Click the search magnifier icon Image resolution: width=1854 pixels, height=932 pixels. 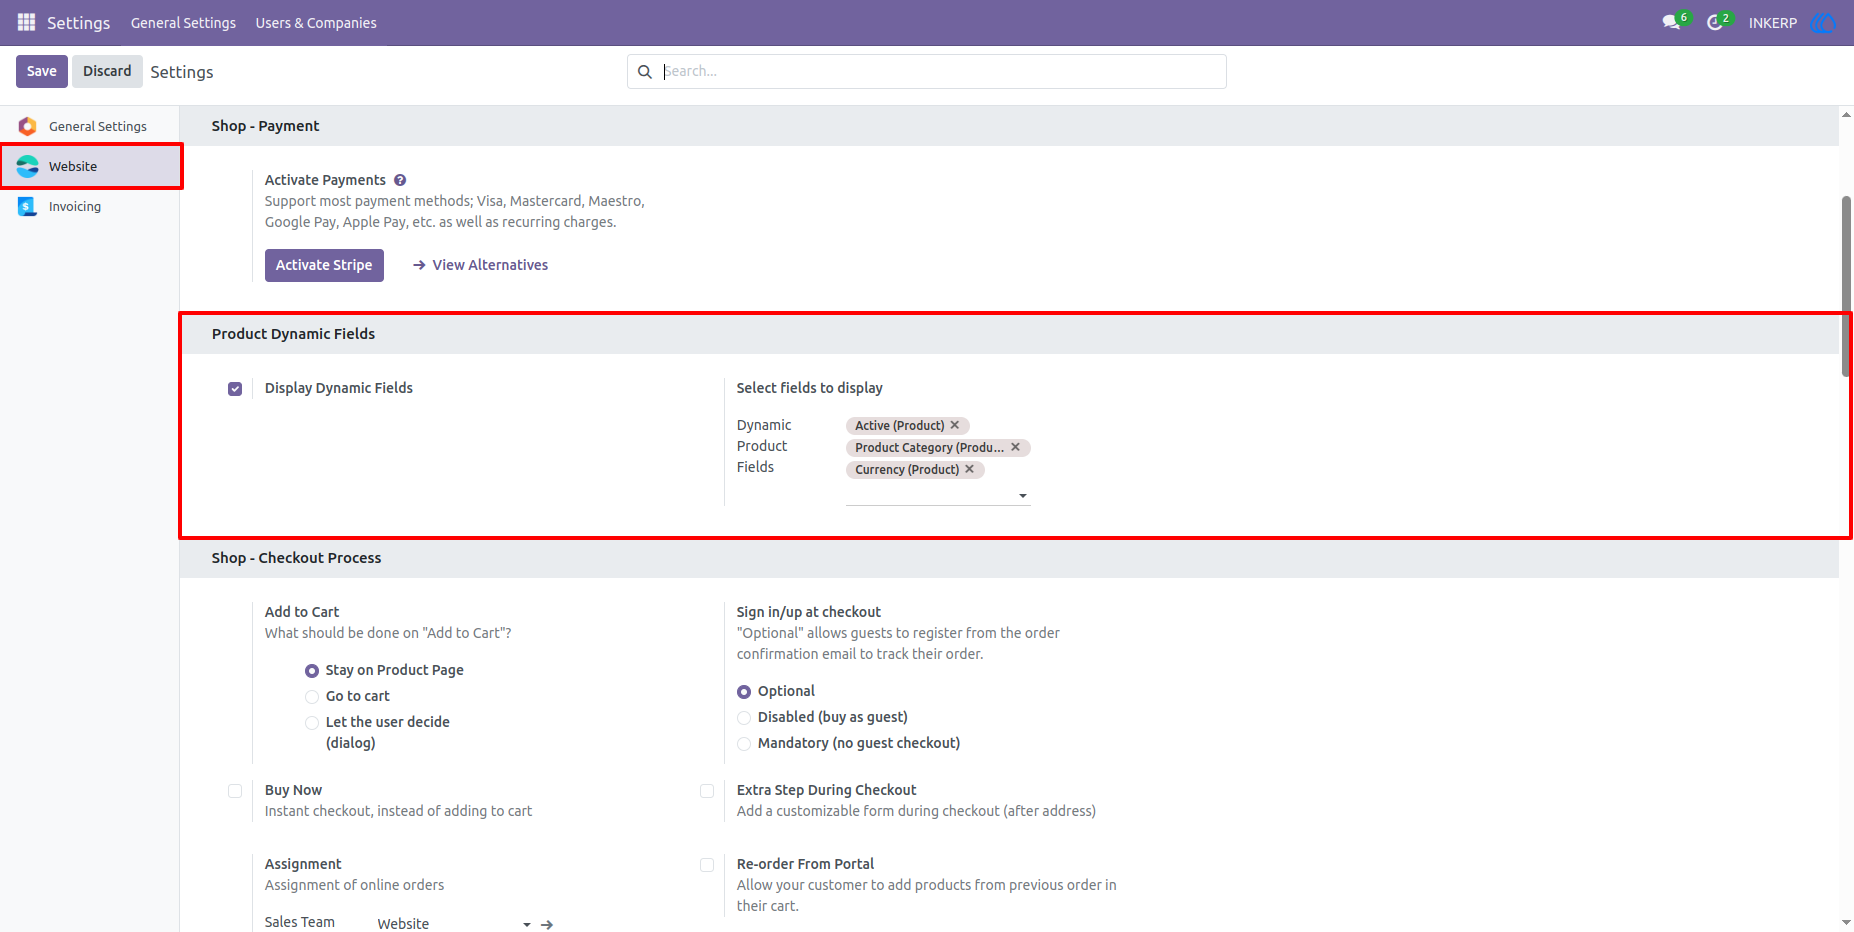pos(645,72)
